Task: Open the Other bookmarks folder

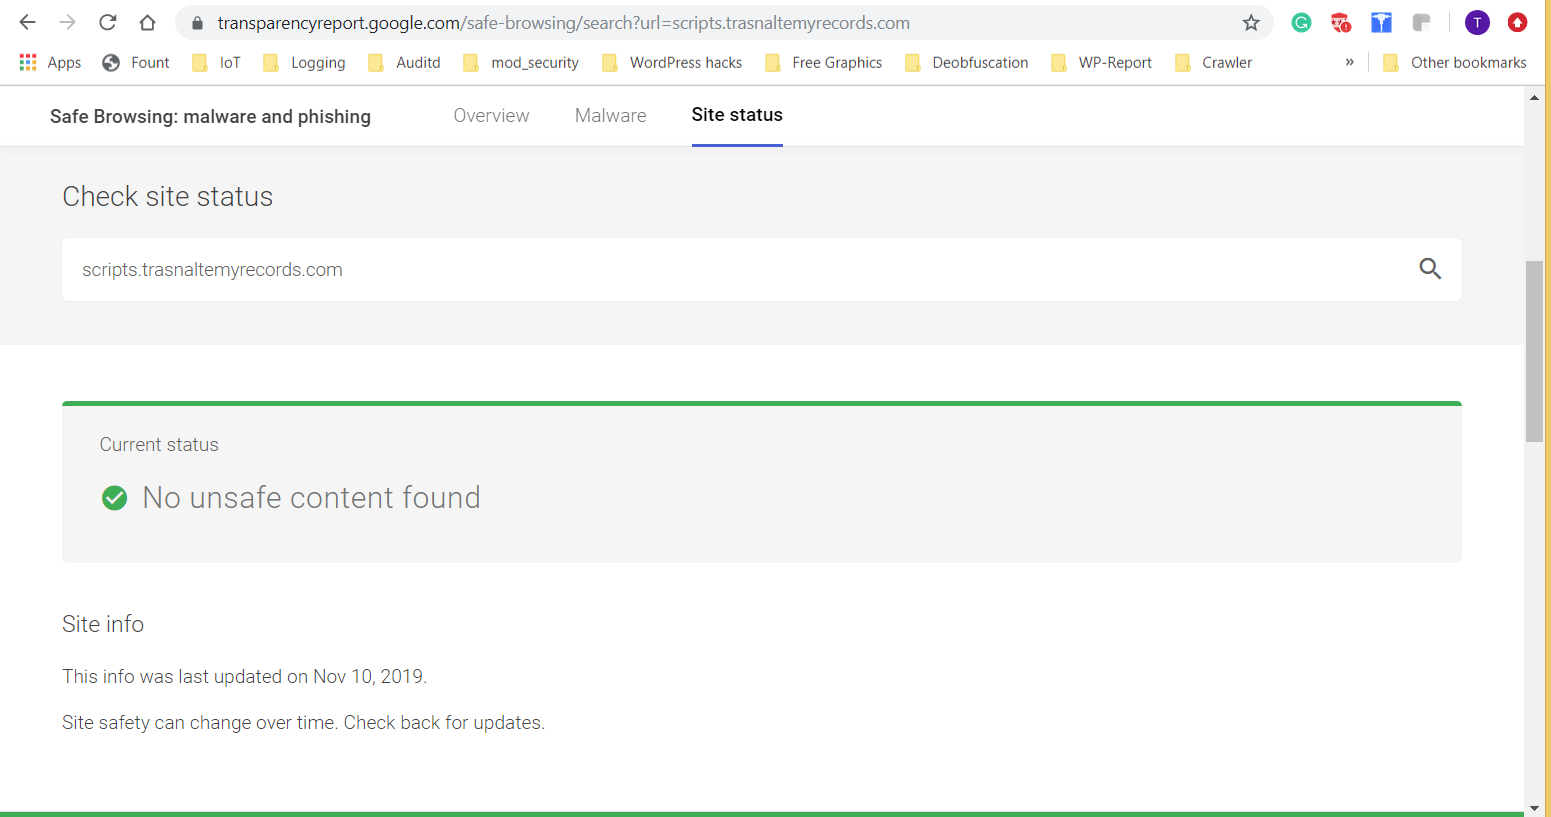Action: (1455, 62)
